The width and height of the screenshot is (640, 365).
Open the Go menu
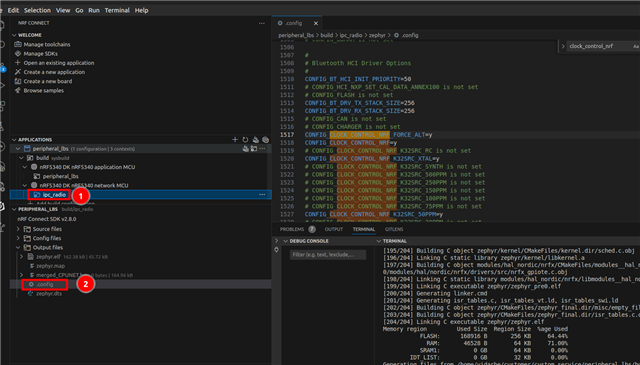coord(79,10)
